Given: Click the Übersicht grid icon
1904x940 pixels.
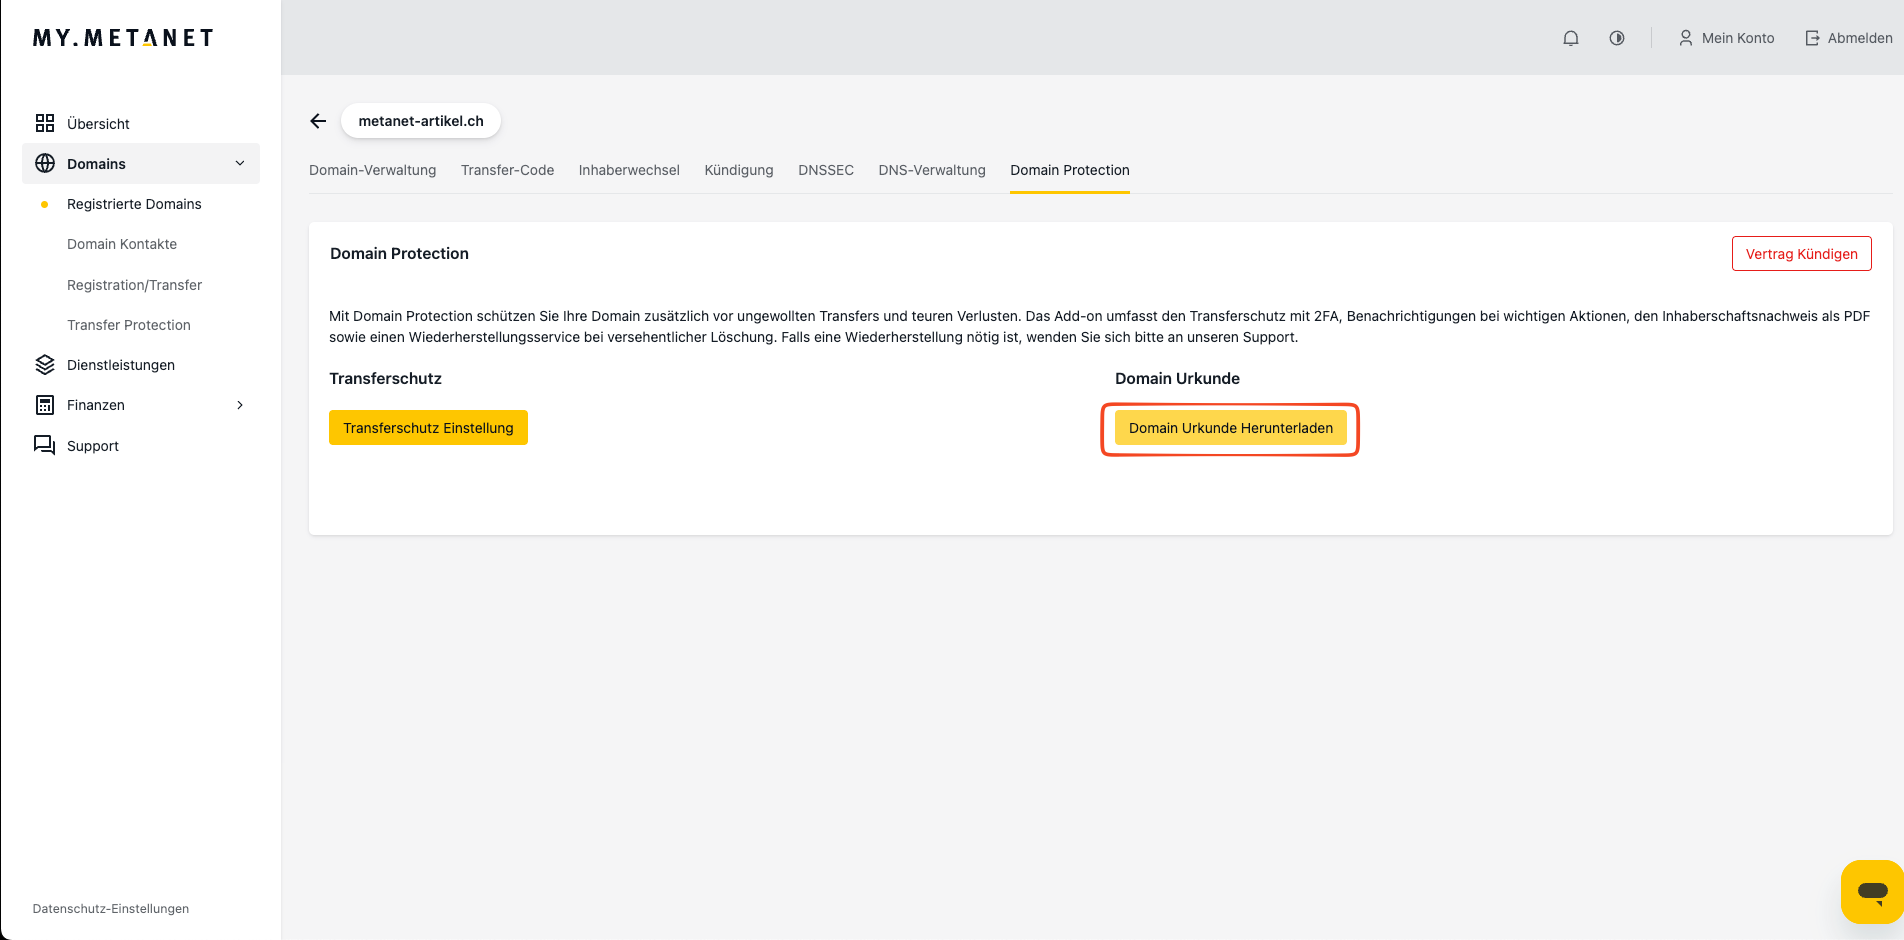Looking at the screenshot, I should (x=45, y=123).
